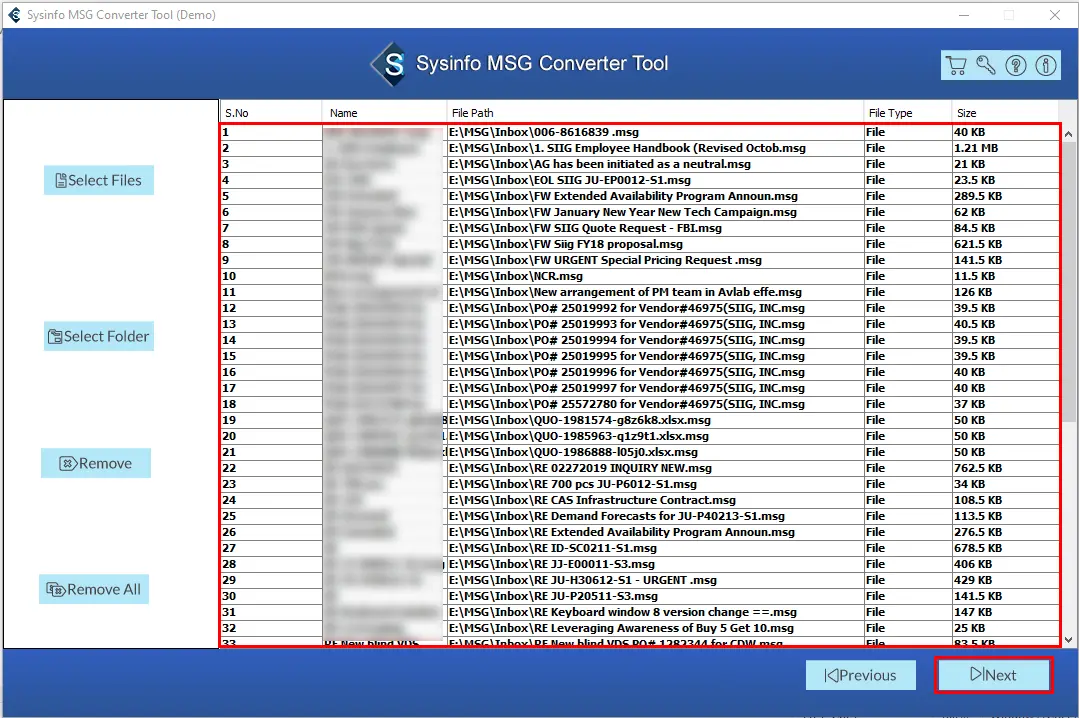Open help via question mark icon
Screen dimensions: 1079x718
click(1016, 66)
